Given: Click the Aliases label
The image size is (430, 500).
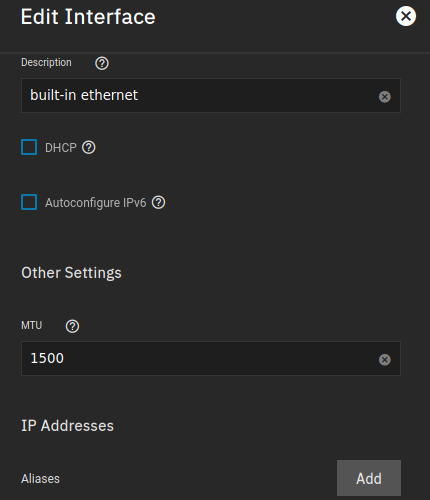Looking at the screenshot, I should tap(40, 479).
